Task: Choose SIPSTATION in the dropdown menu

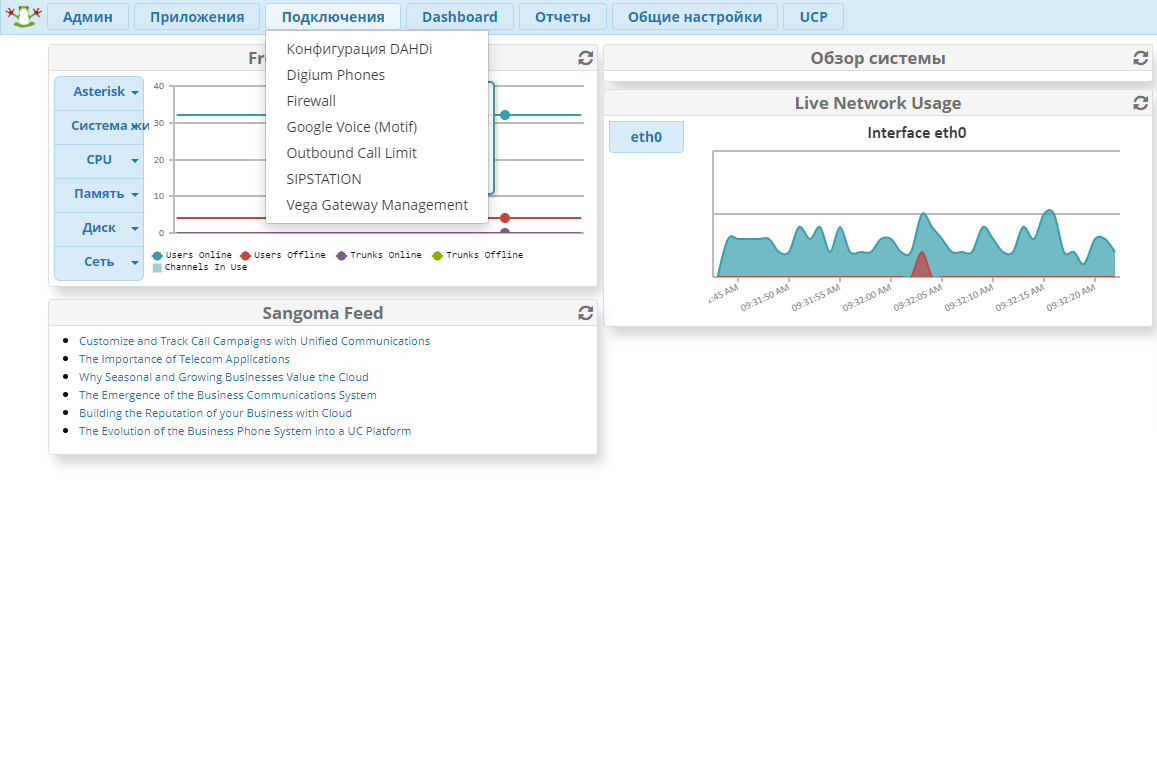Action: [x=324, y=179]
